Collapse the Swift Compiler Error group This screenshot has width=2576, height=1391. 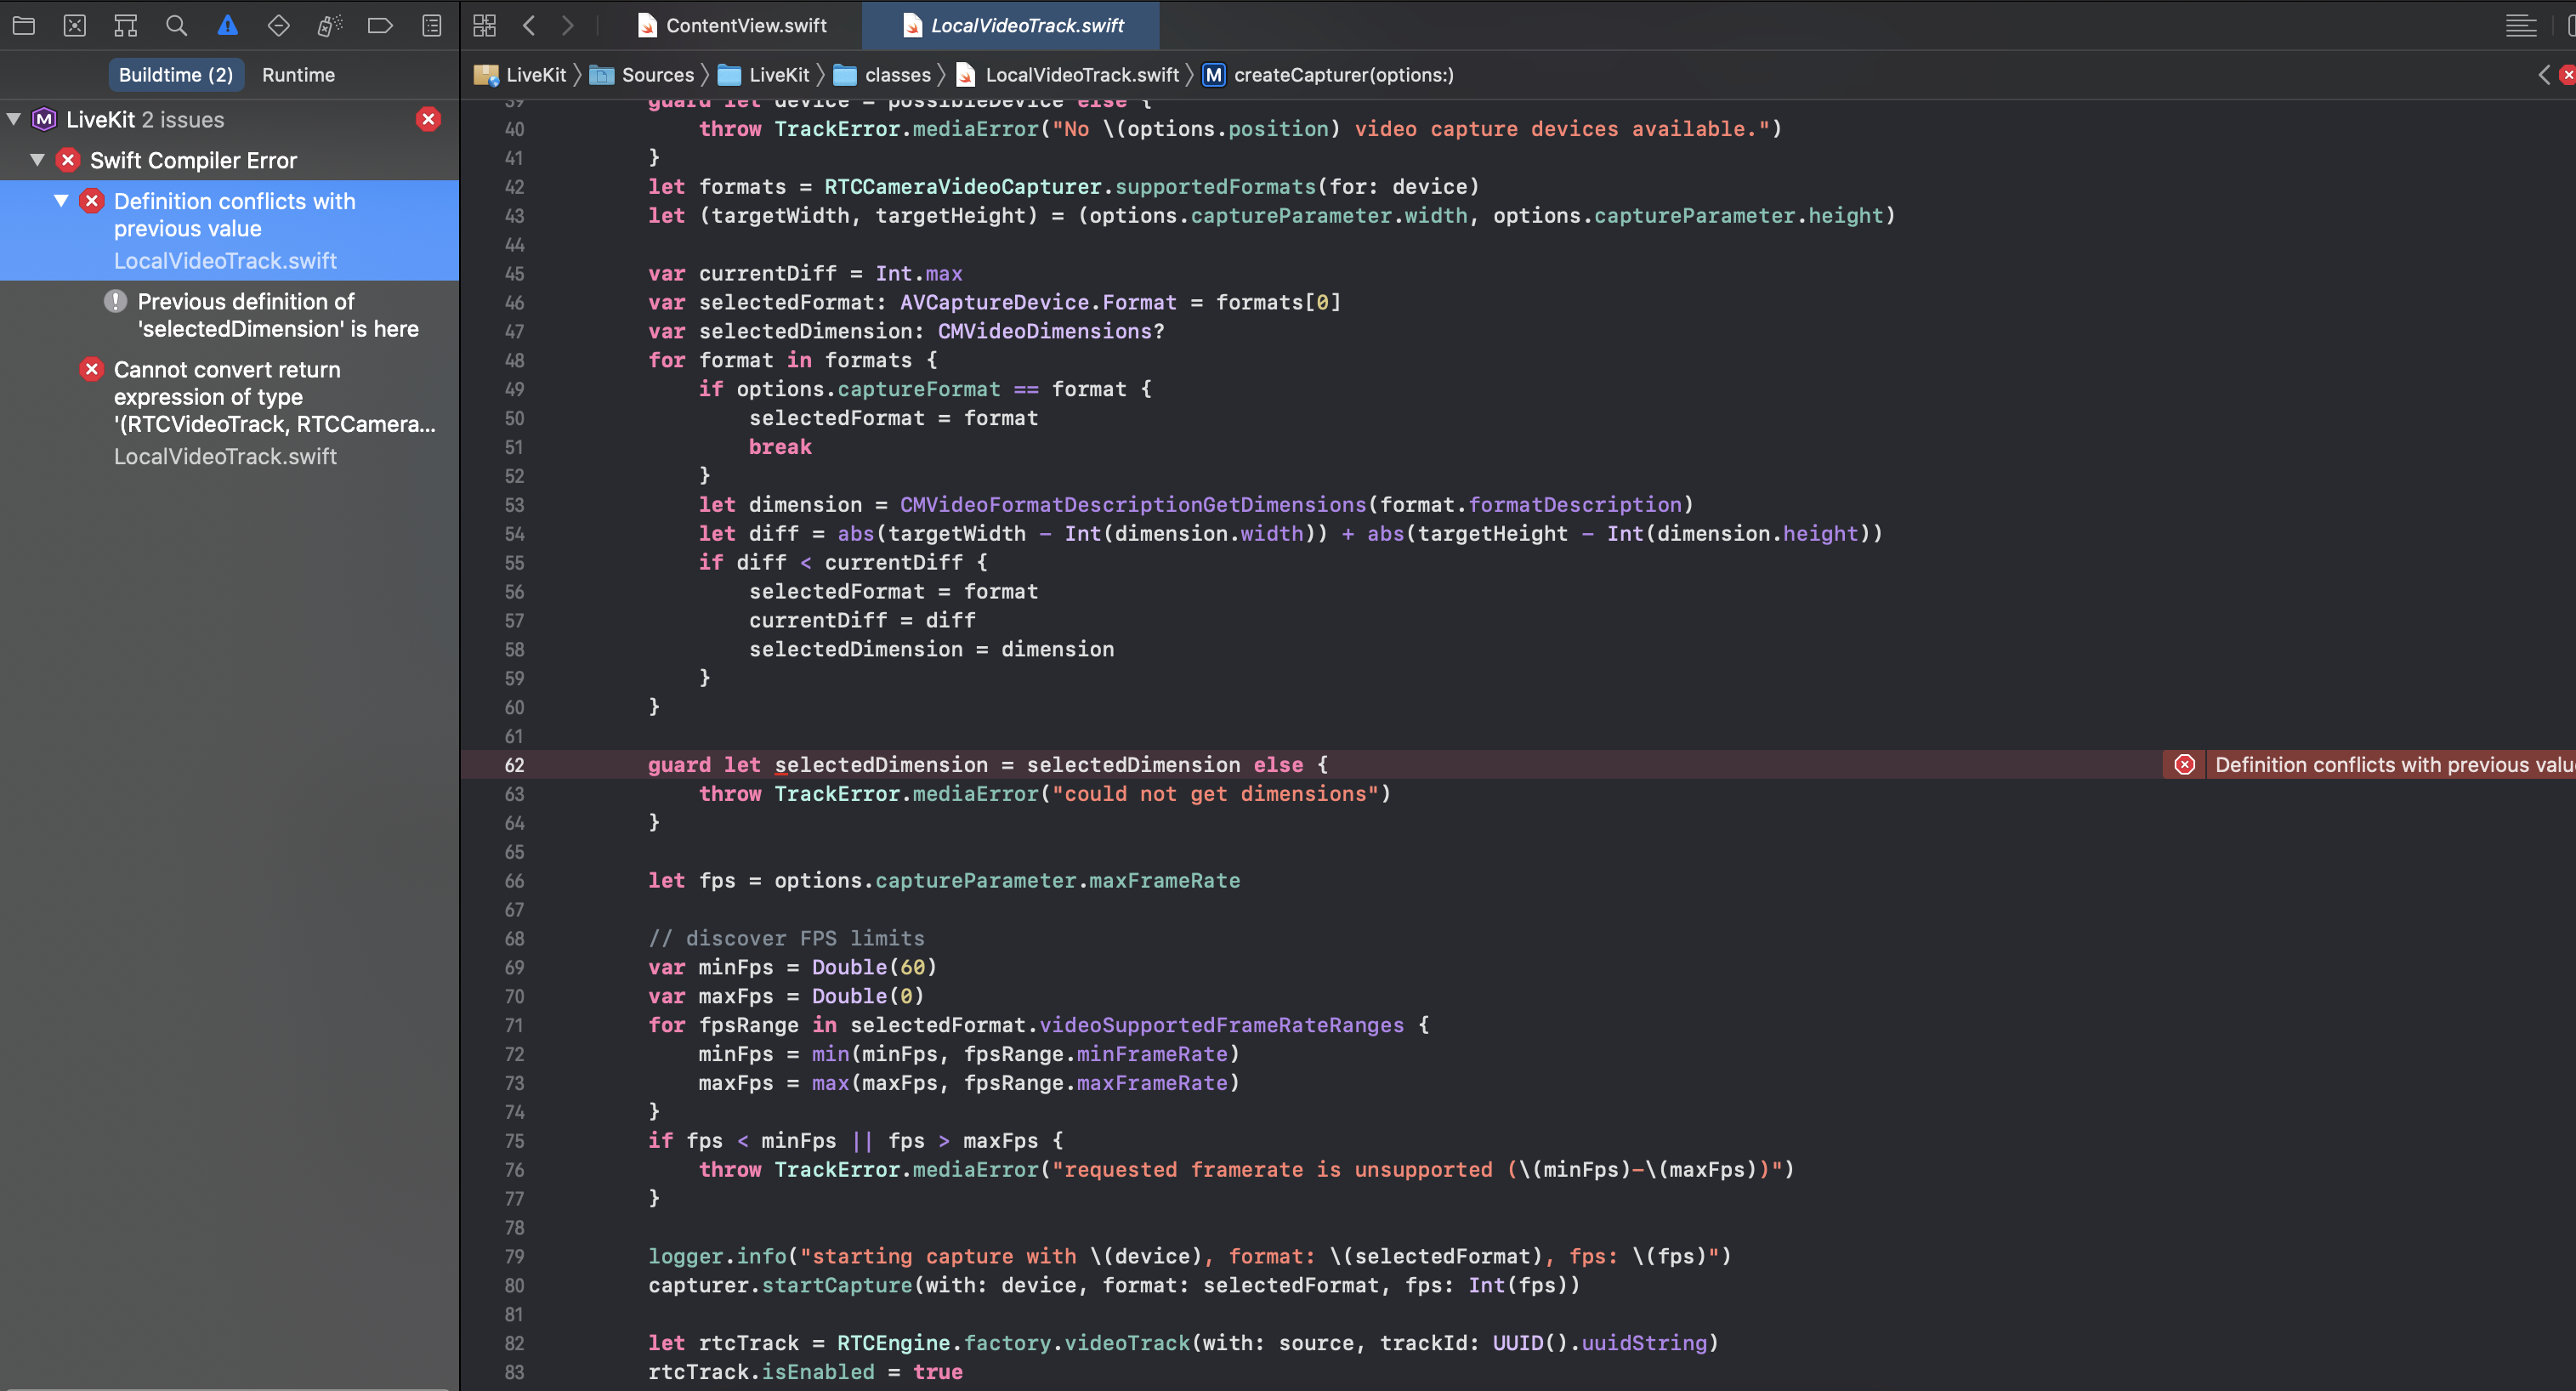(x=38, y=160)
